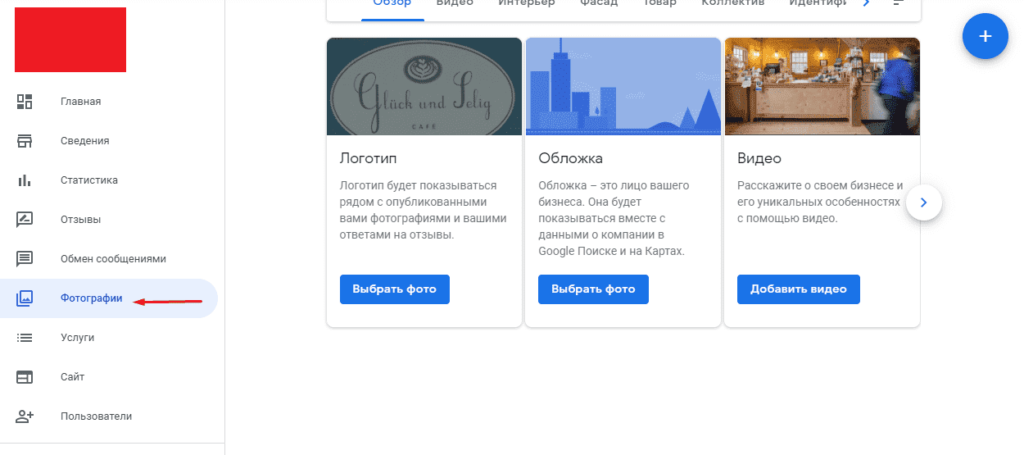
Task: Show next cards with the round arrow
Action: (924, 202)
